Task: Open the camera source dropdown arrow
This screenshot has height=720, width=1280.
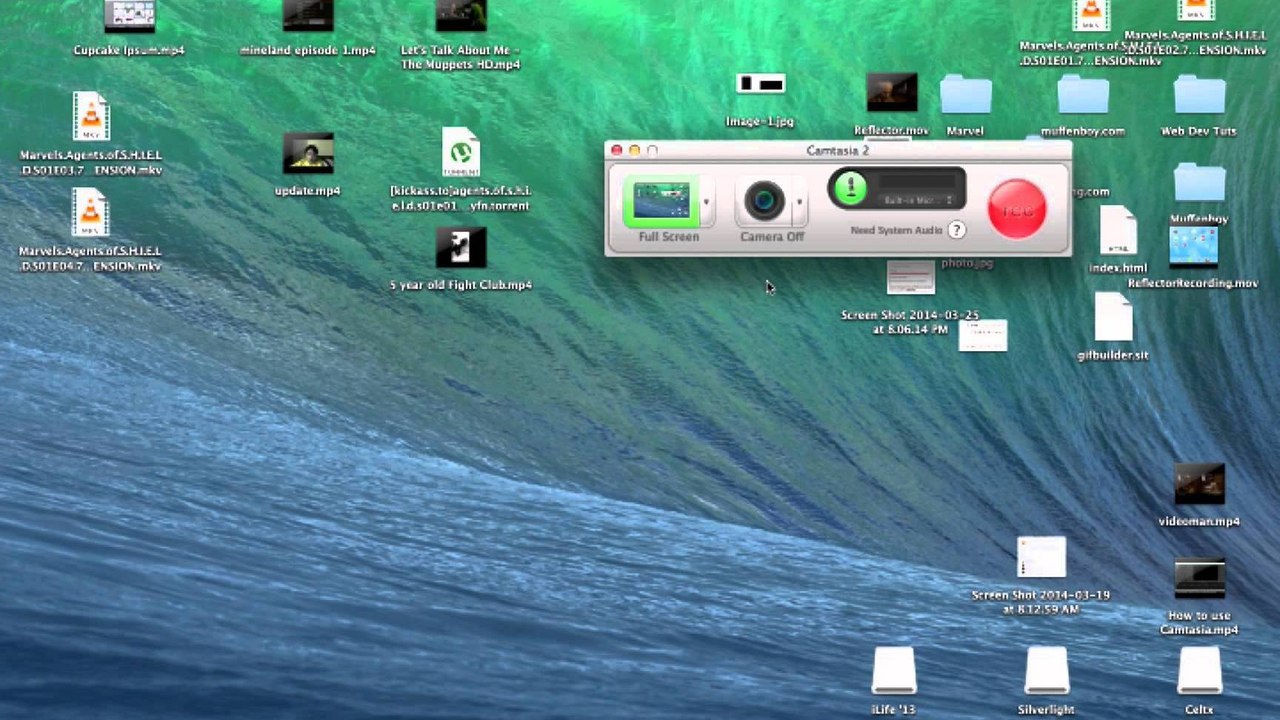Action: 798,202
